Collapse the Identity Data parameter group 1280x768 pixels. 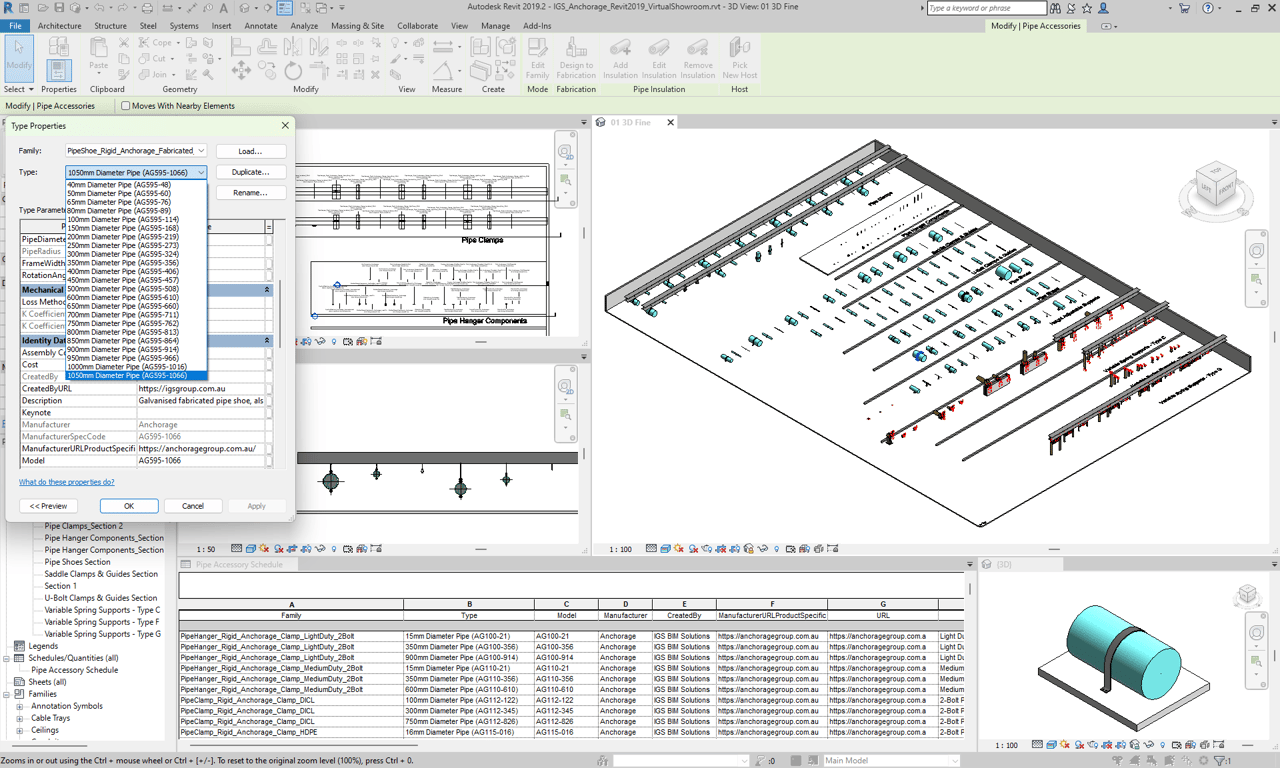(267, 341)
